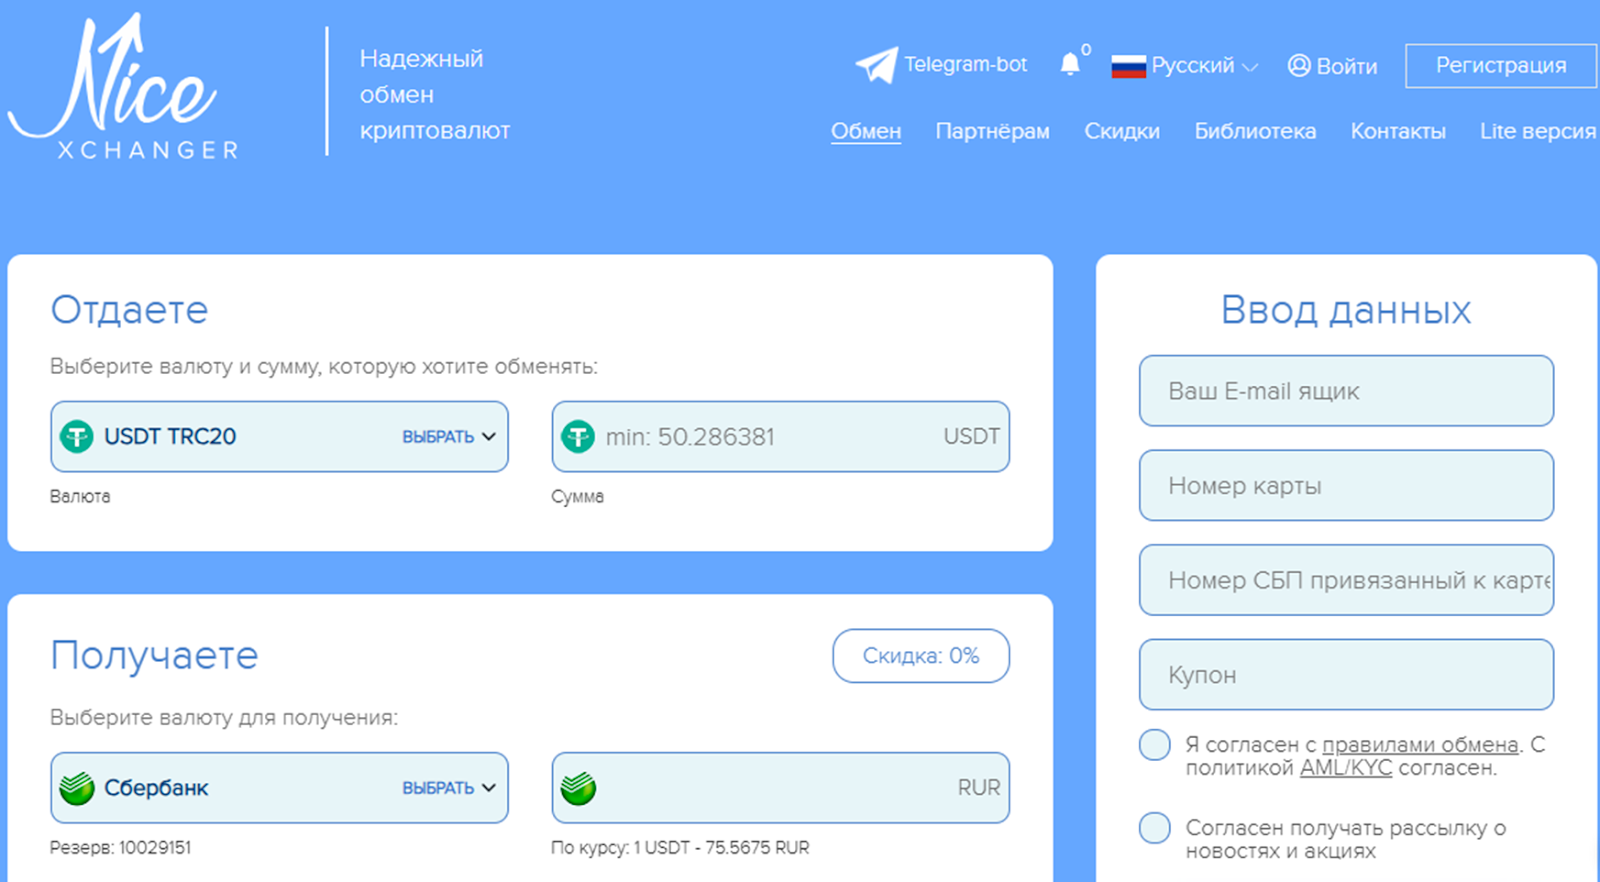Click the Выберите валюту для получения text

tap(224, 718)
